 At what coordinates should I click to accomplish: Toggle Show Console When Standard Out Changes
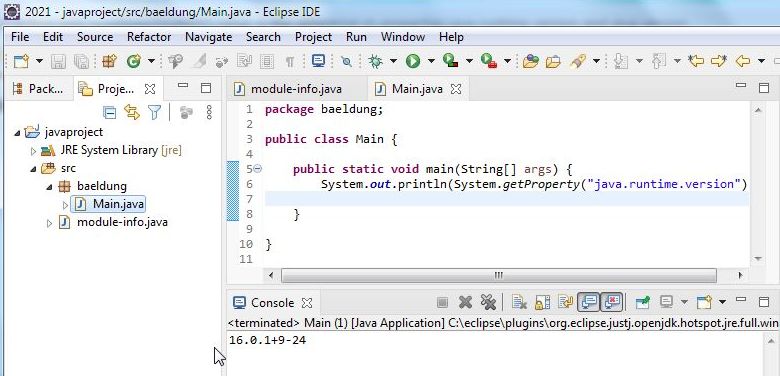click(x=589, y=302)
